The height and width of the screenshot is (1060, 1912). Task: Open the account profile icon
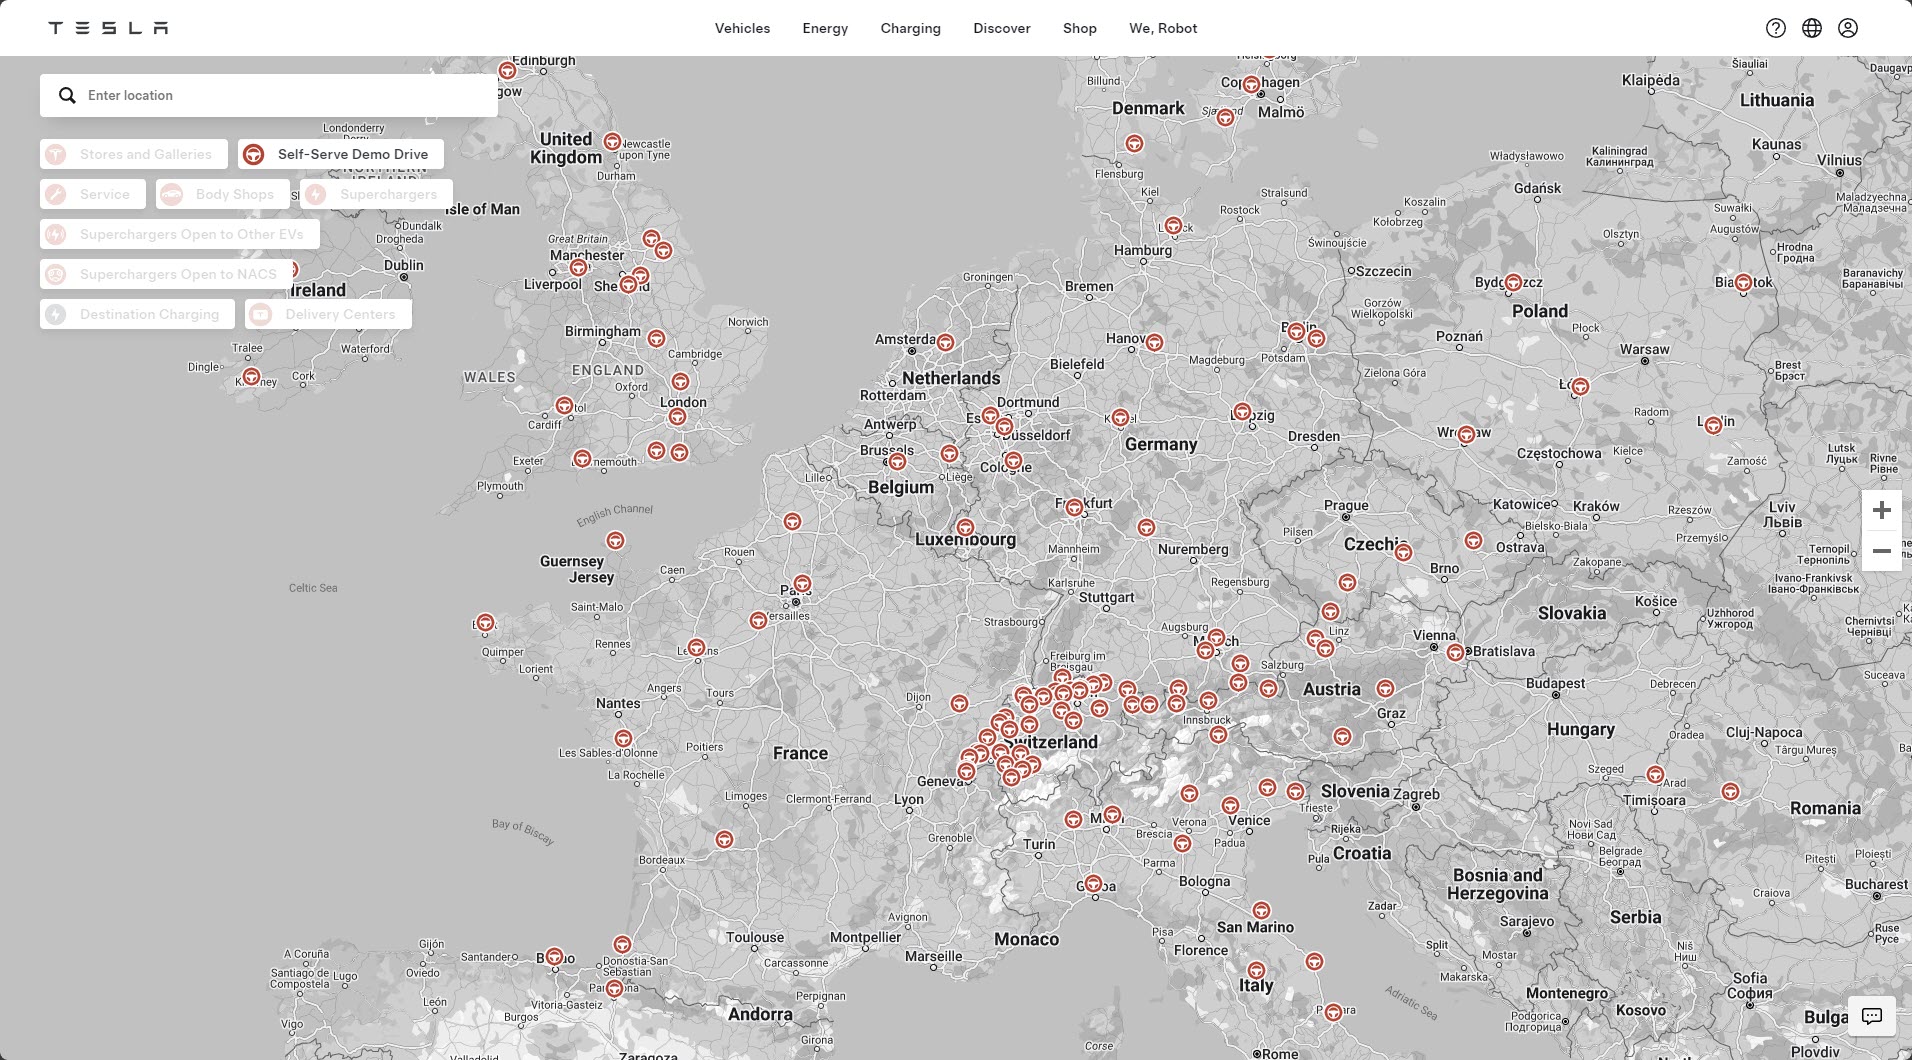(1847, 28)
